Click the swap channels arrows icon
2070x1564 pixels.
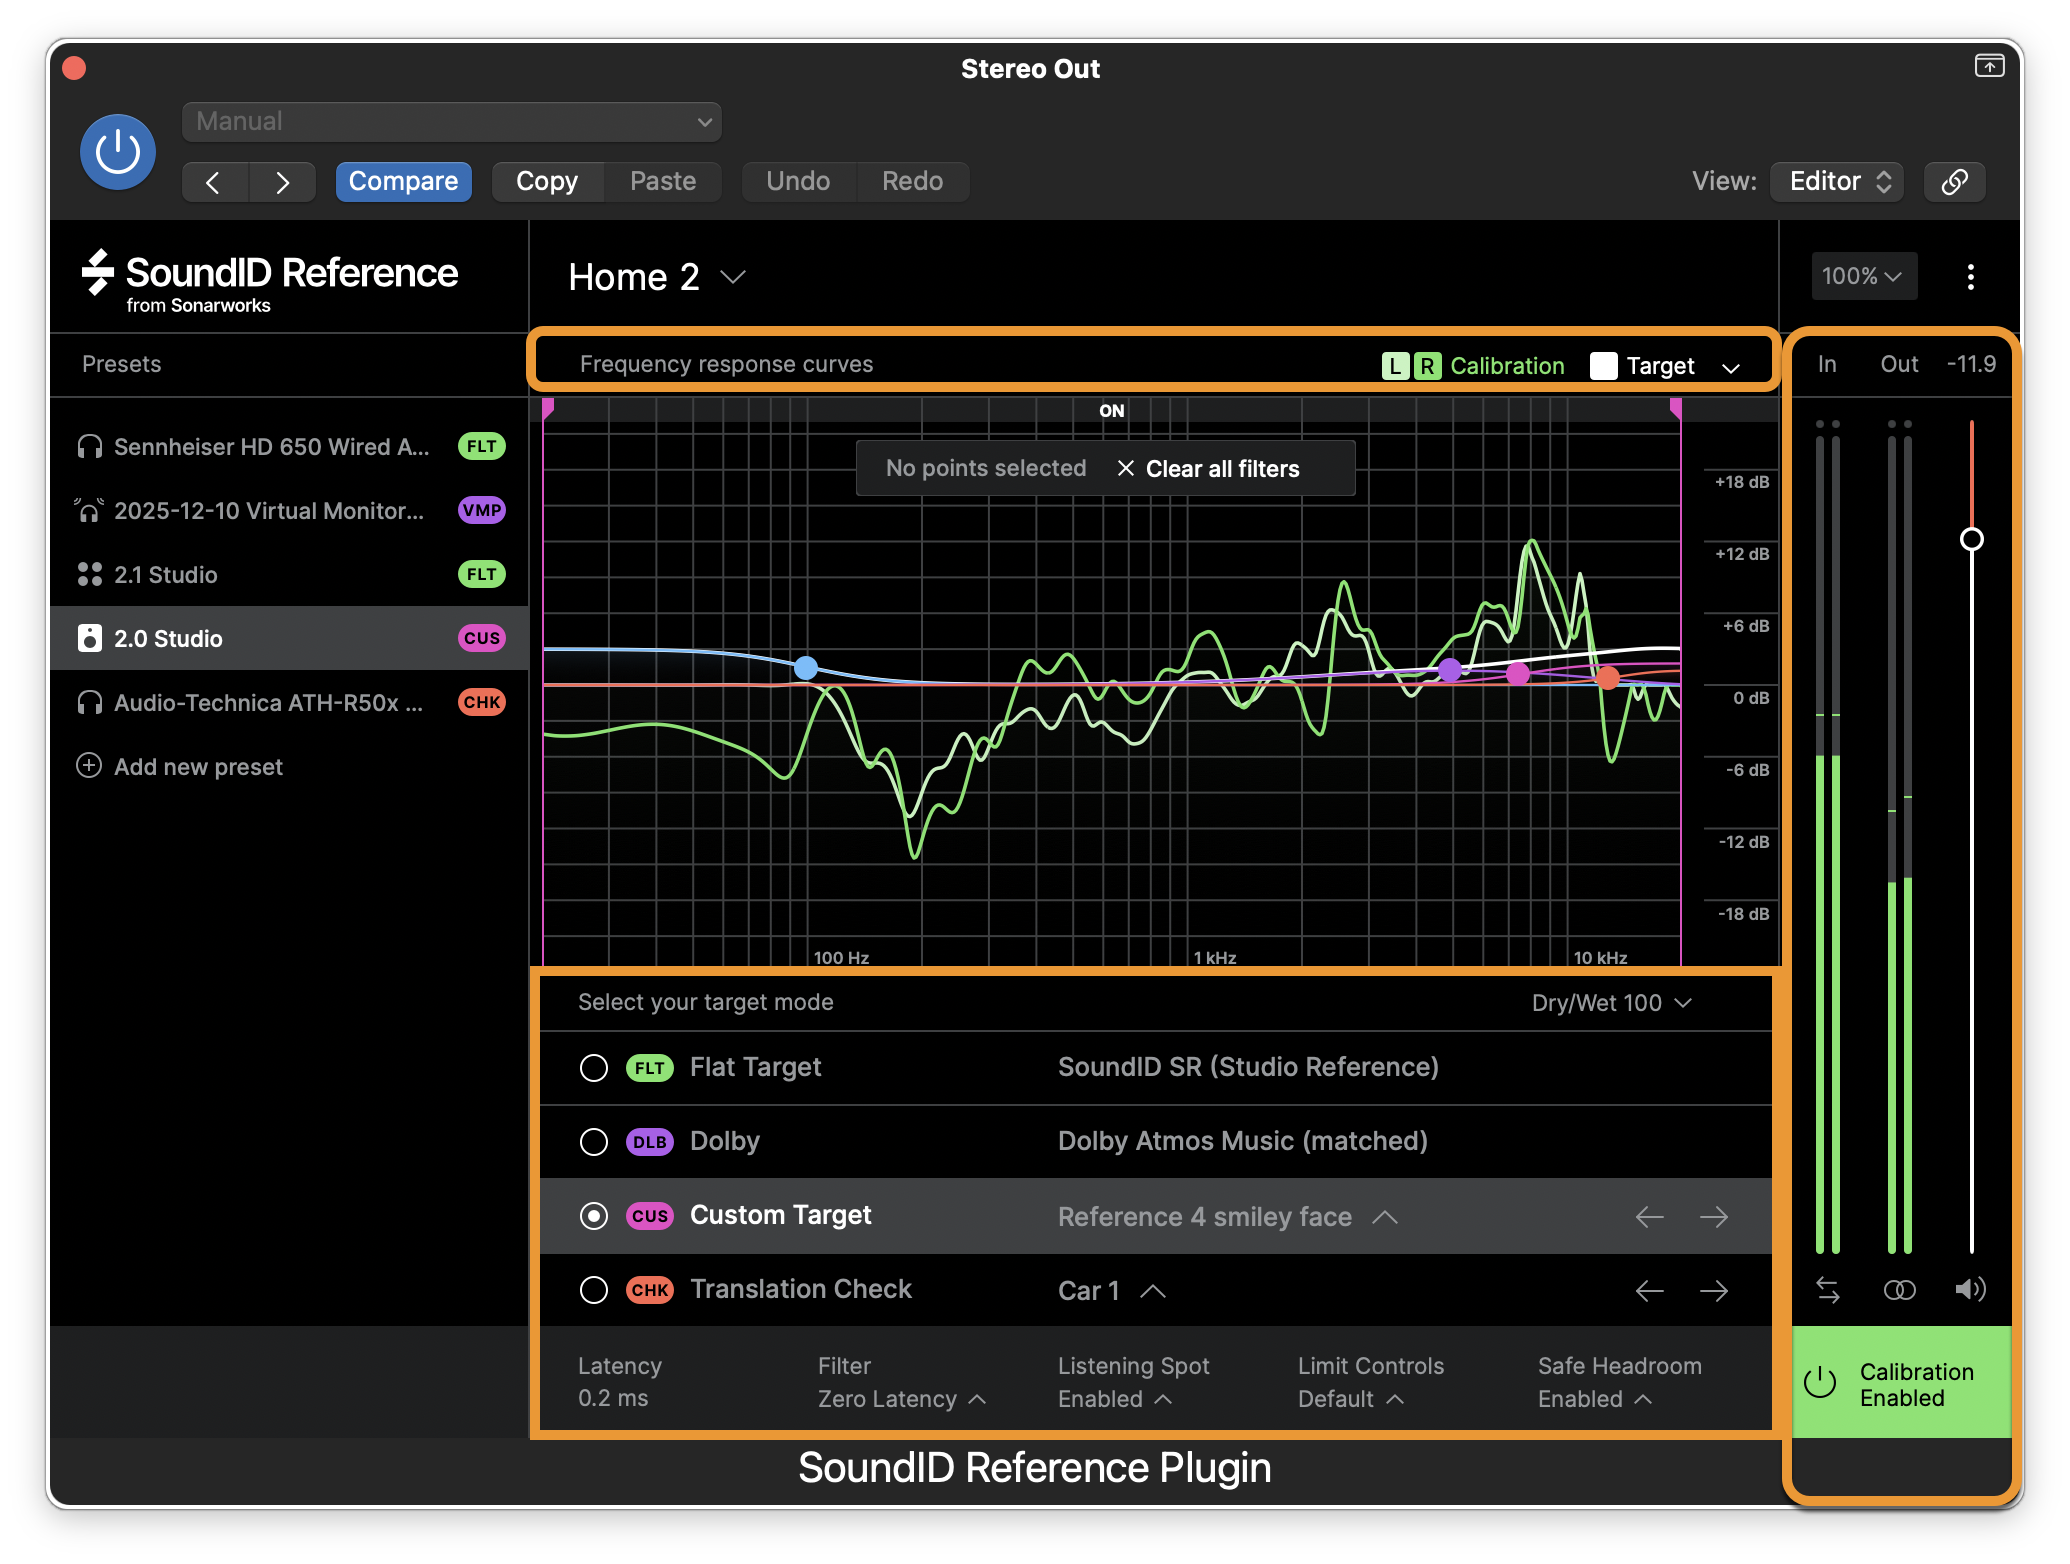pos(1828,1290)
